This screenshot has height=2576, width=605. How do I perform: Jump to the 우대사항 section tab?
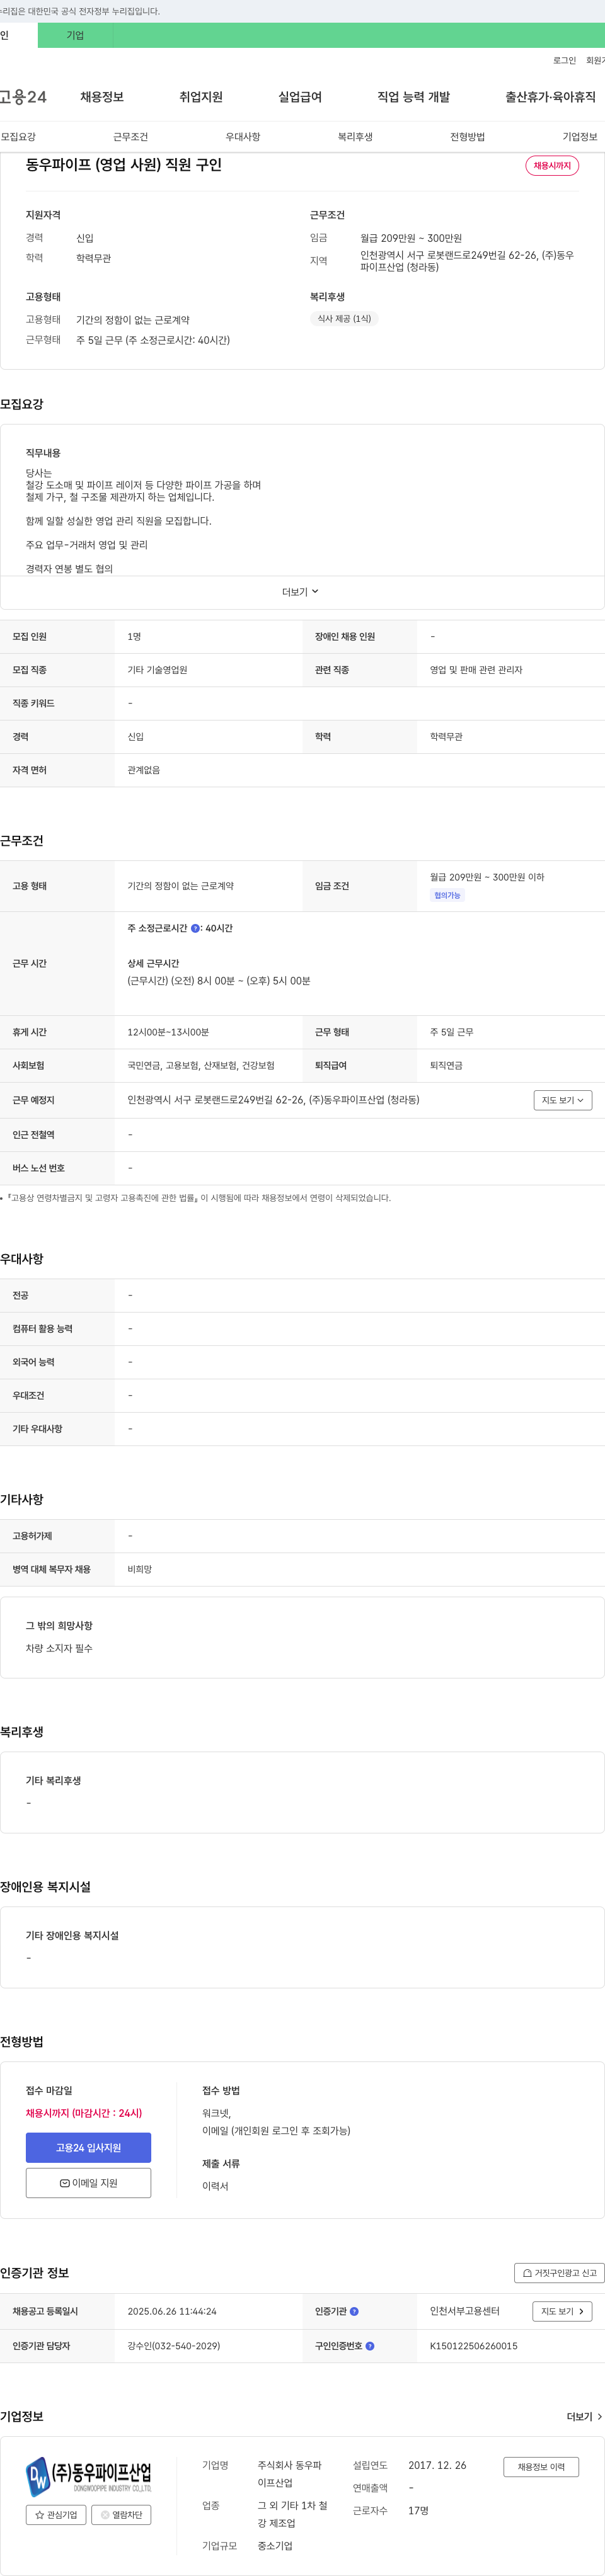(243, 137)
